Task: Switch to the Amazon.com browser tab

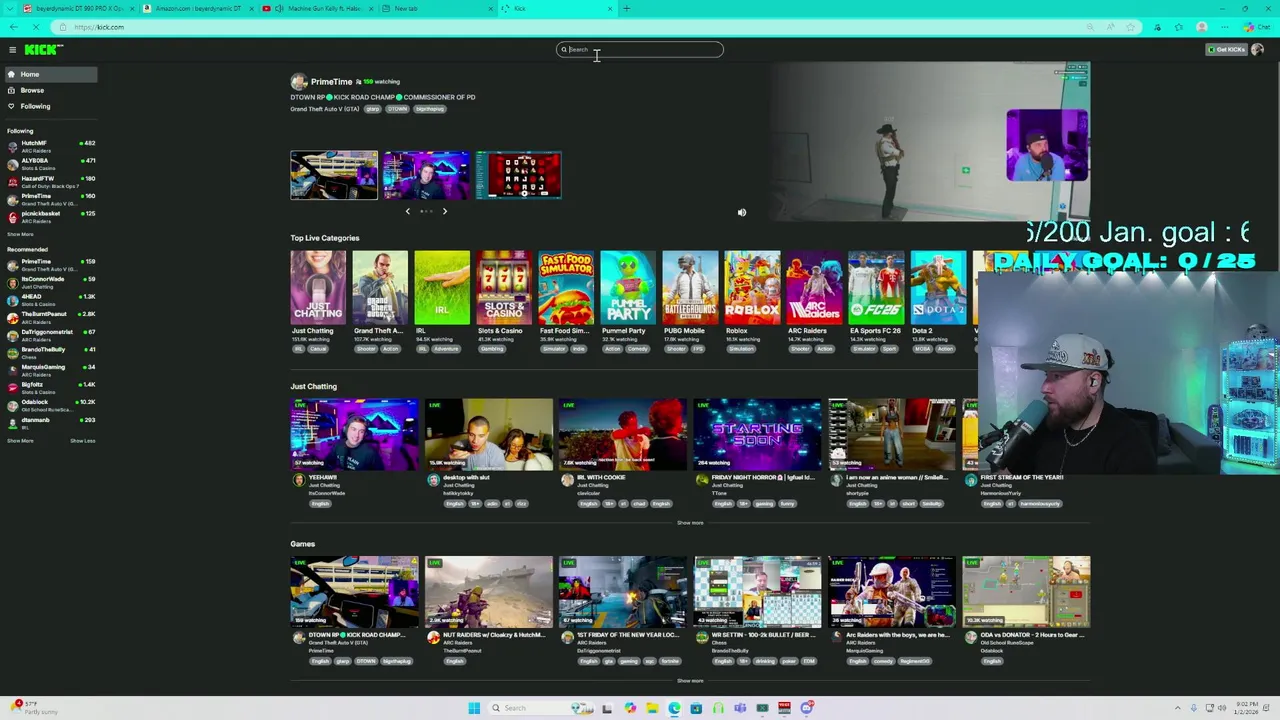Action: coord(197,8)
